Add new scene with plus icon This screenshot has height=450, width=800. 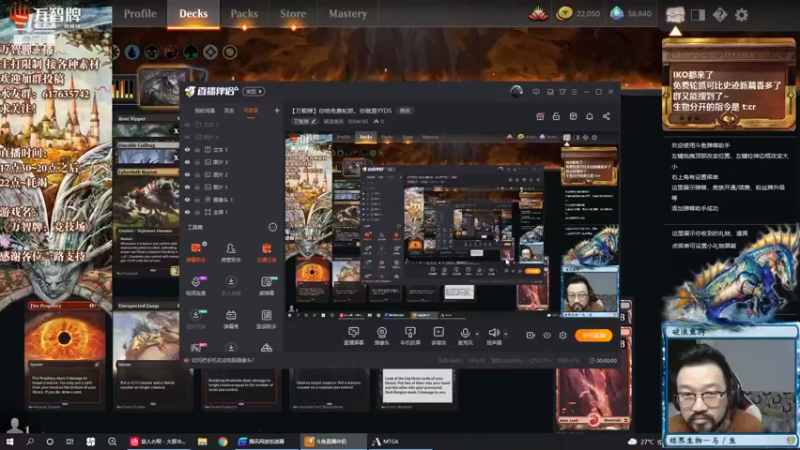coord(277,110)
